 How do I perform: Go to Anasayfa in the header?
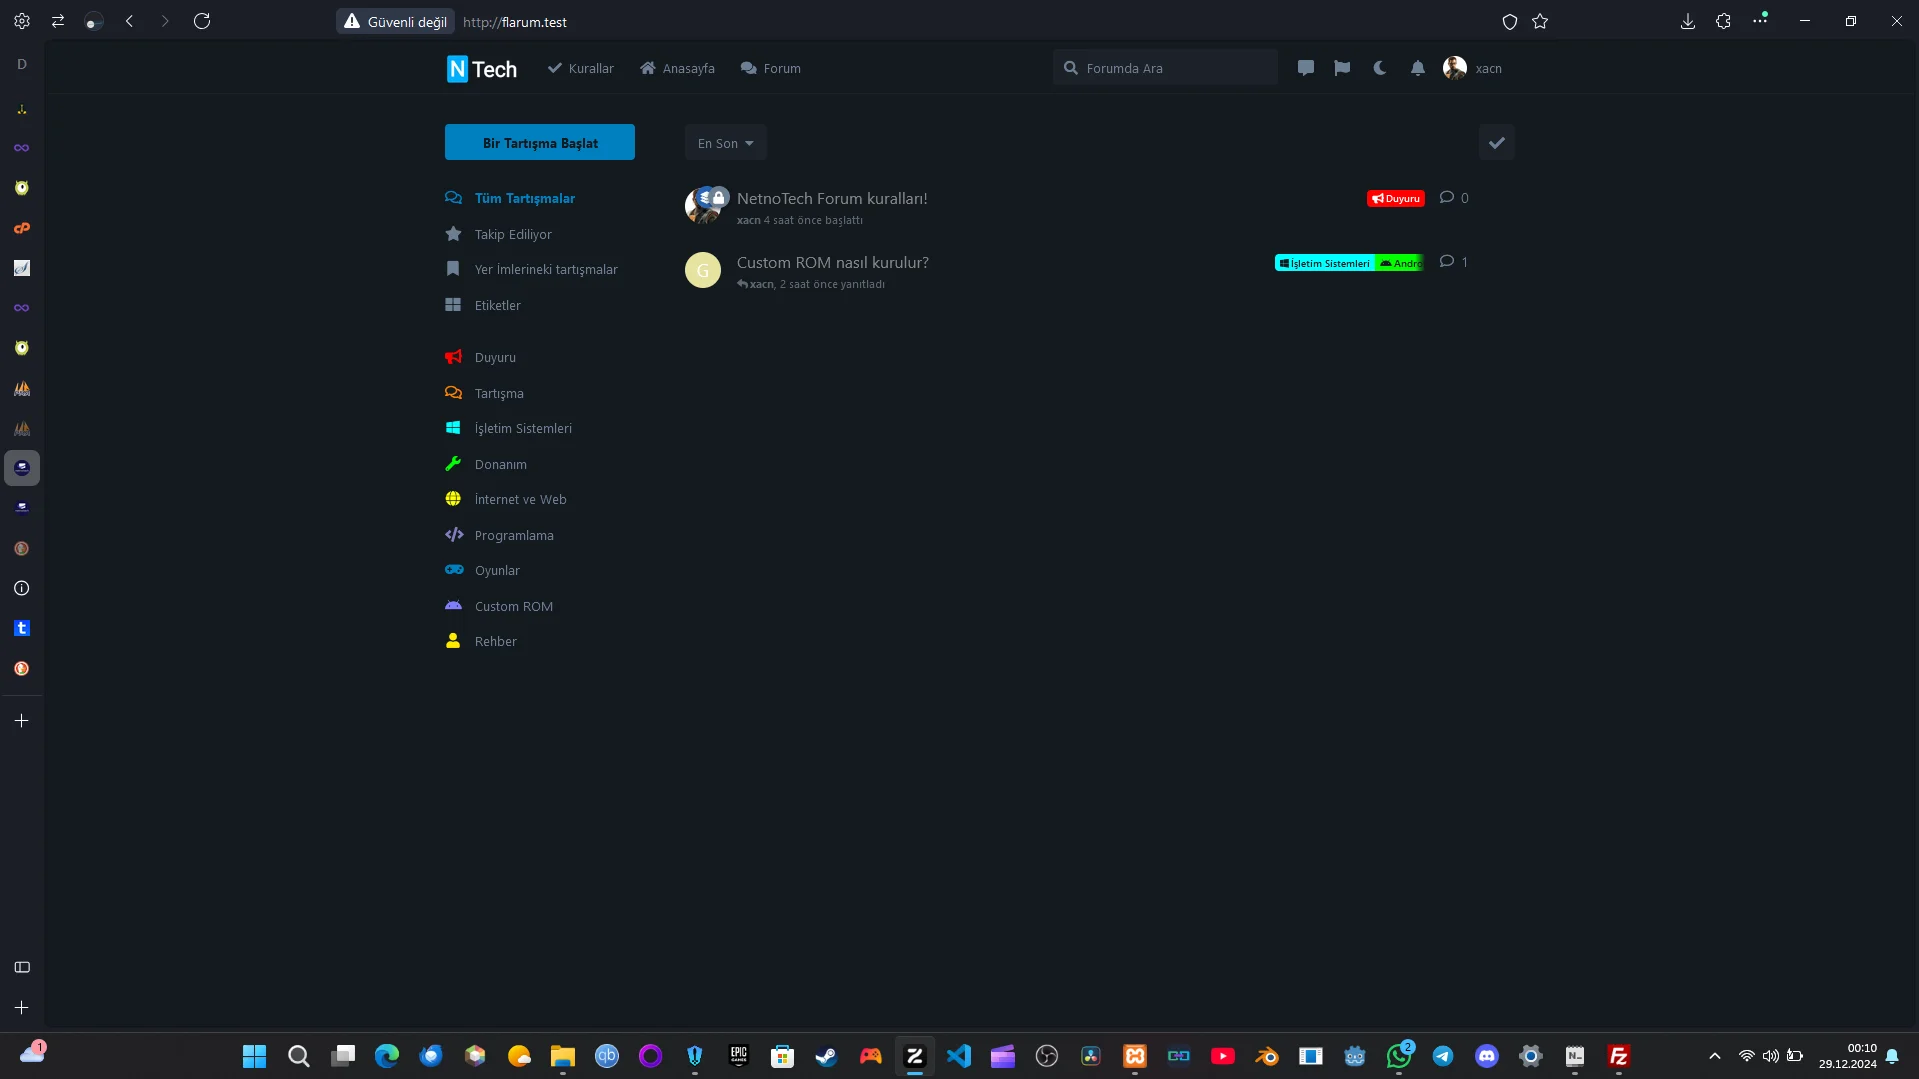click(678, 68)
